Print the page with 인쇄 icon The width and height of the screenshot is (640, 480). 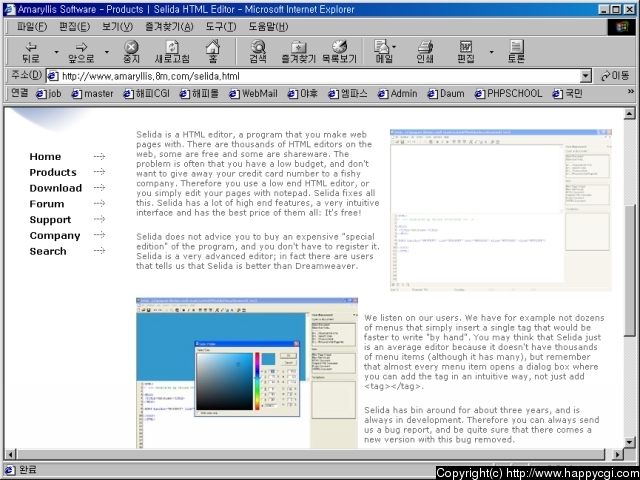[x=425, y=52]
